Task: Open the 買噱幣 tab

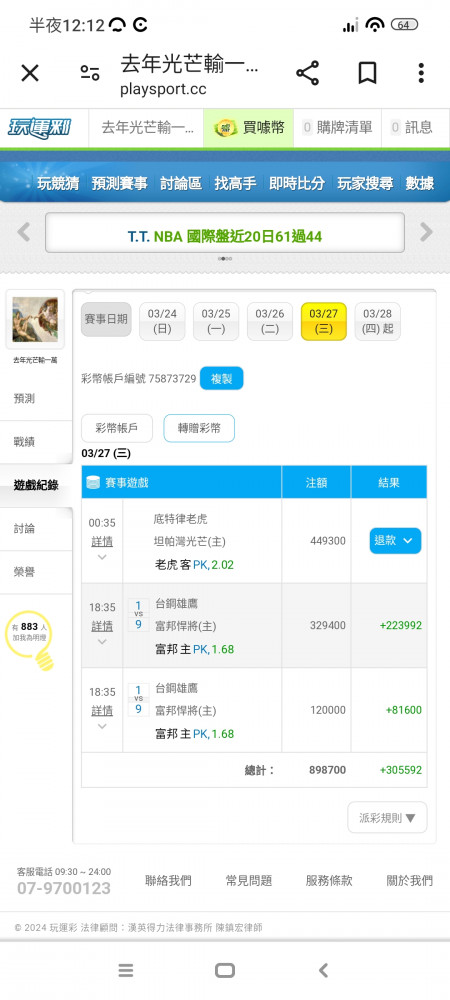Action: 249,128
